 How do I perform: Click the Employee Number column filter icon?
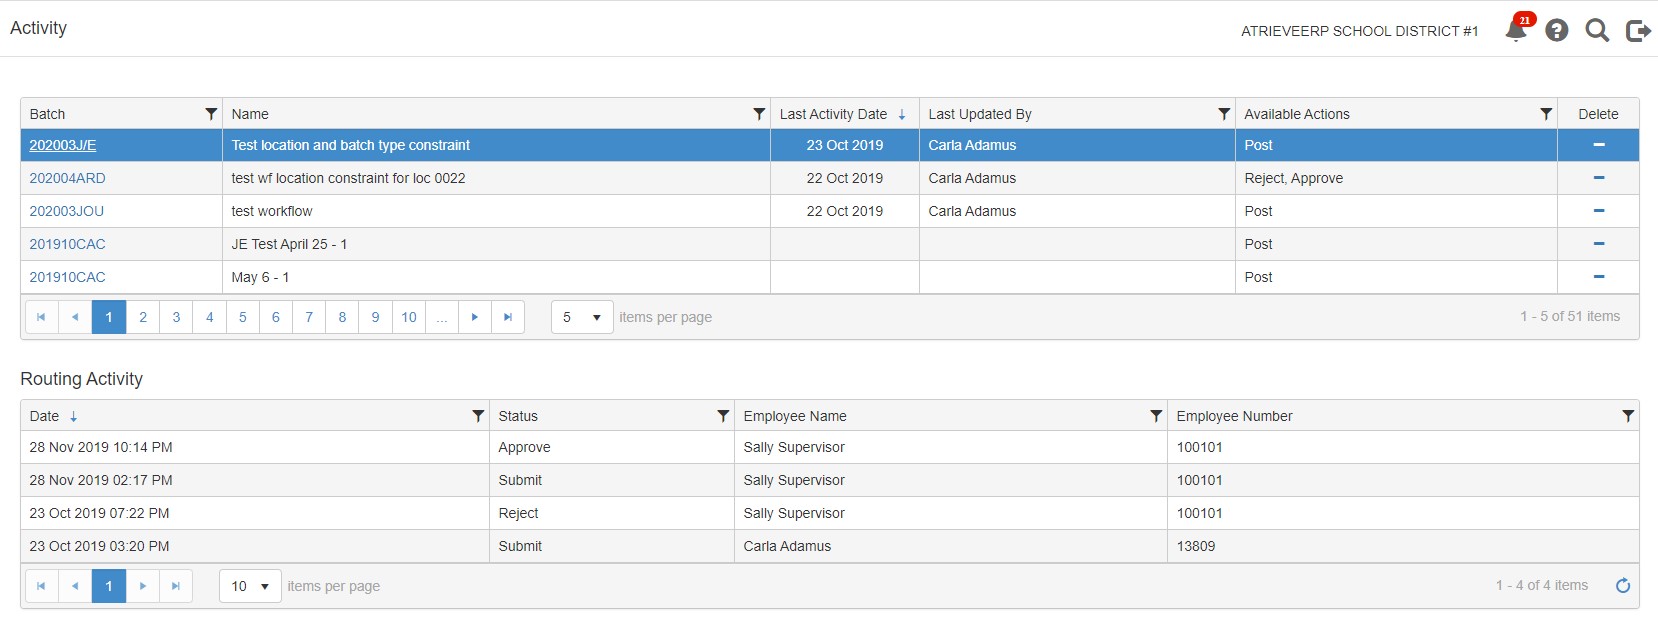coord(1628,416)
